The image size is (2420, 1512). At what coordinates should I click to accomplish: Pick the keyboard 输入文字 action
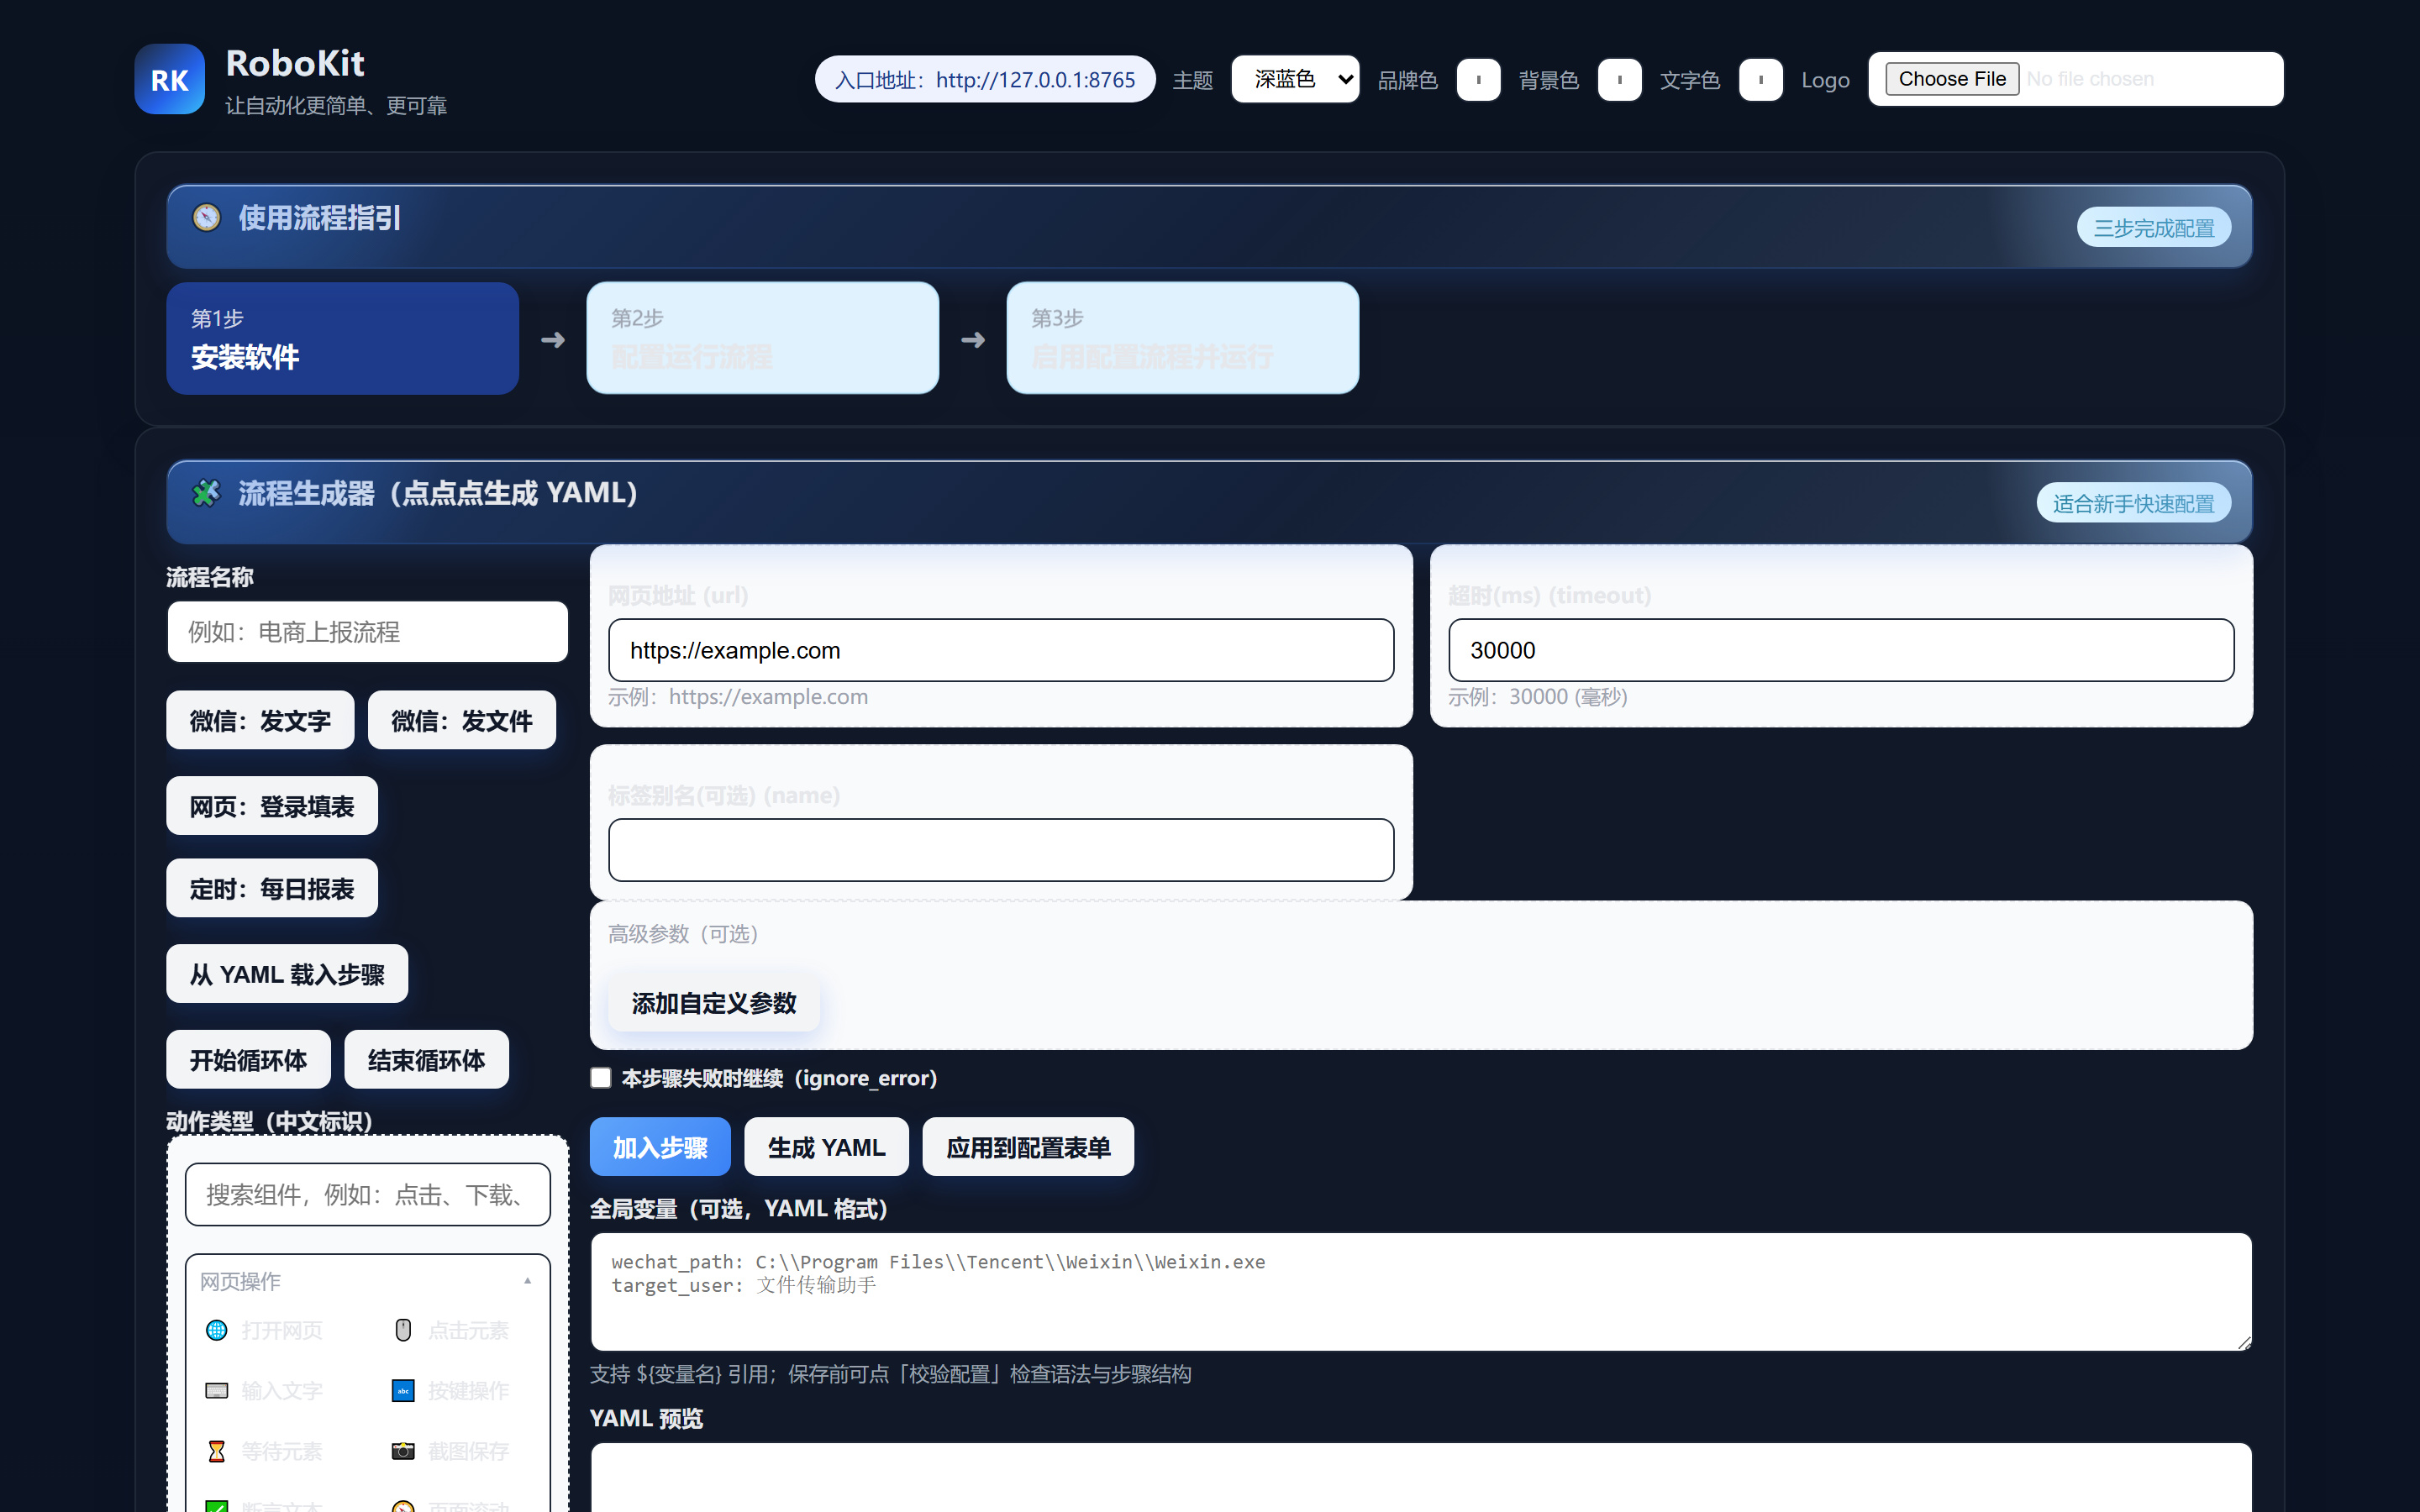coord(265,1390)
